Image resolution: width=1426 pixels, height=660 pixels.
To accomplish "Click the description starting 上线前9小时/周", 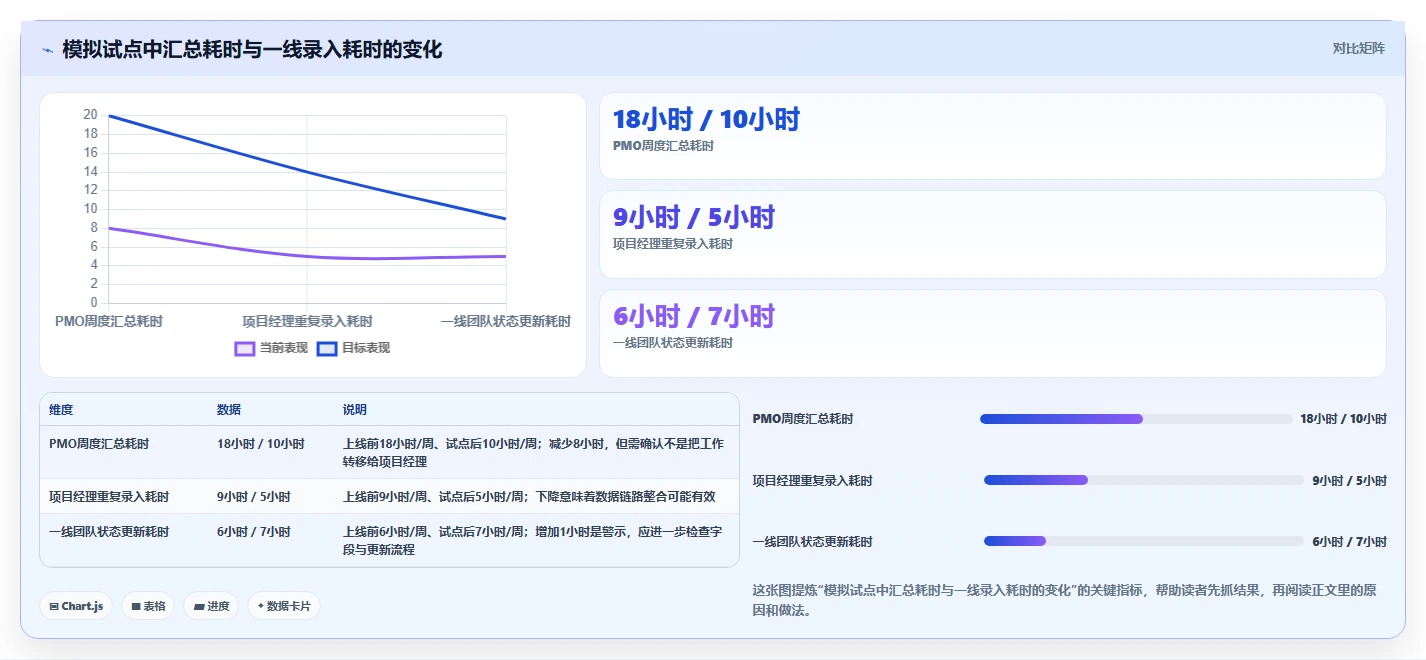I will click(529, 496).
